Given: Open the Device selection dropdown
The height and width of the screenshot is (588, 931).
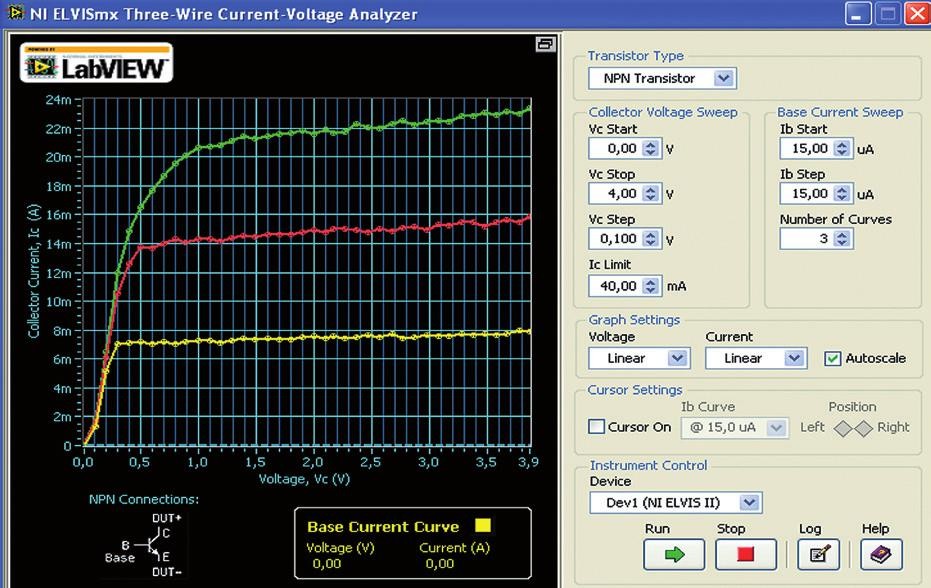Looking at the screenshot, I should tap(749, 502).
